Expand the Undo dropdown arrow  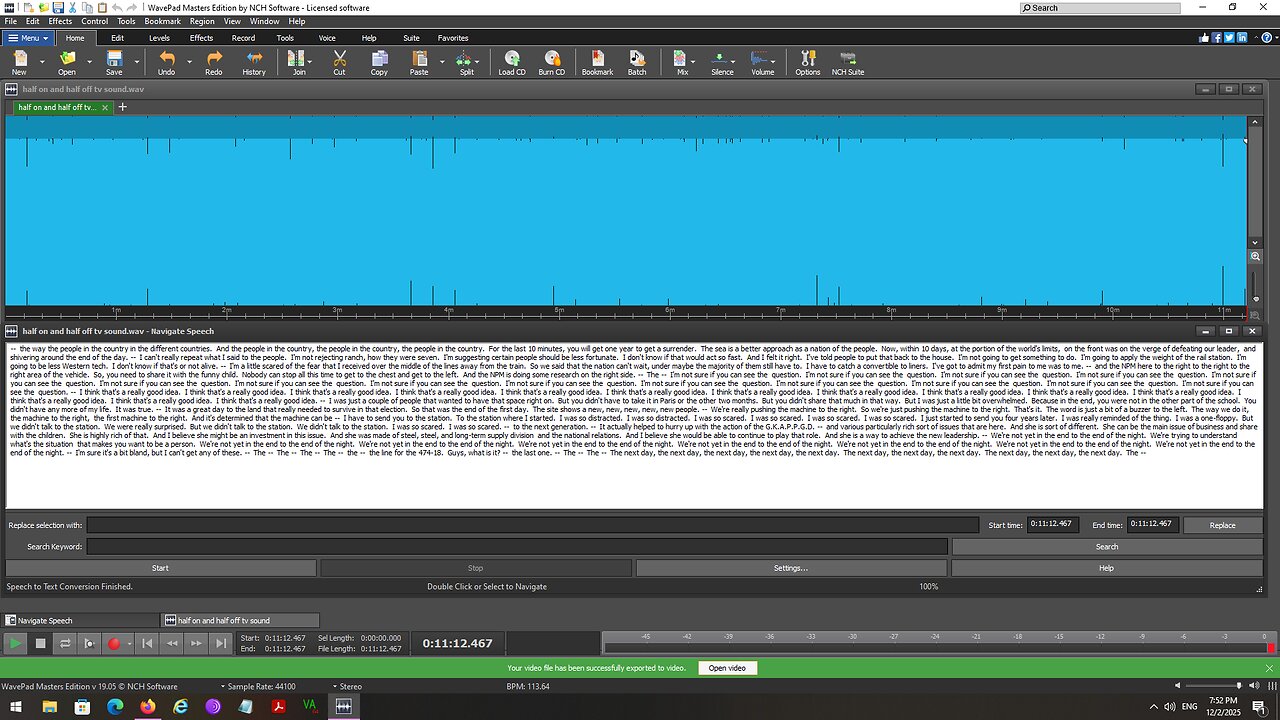187,62
